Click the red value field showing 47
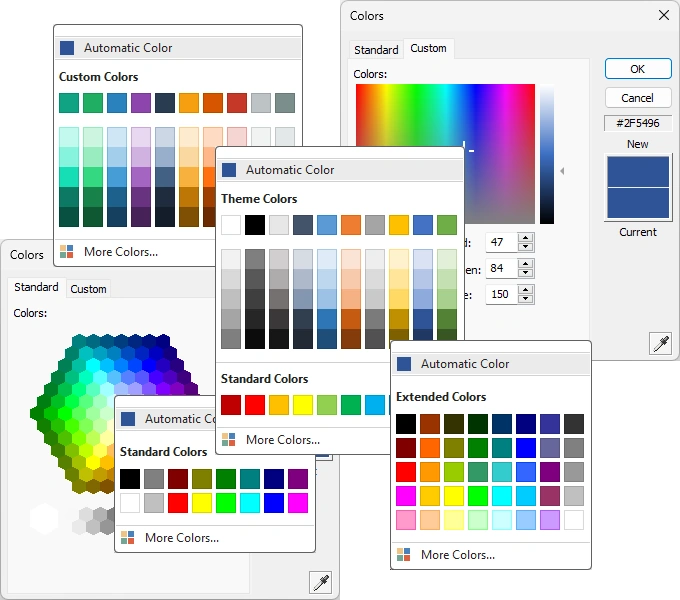Screen dimensions: 680x600 501,242
